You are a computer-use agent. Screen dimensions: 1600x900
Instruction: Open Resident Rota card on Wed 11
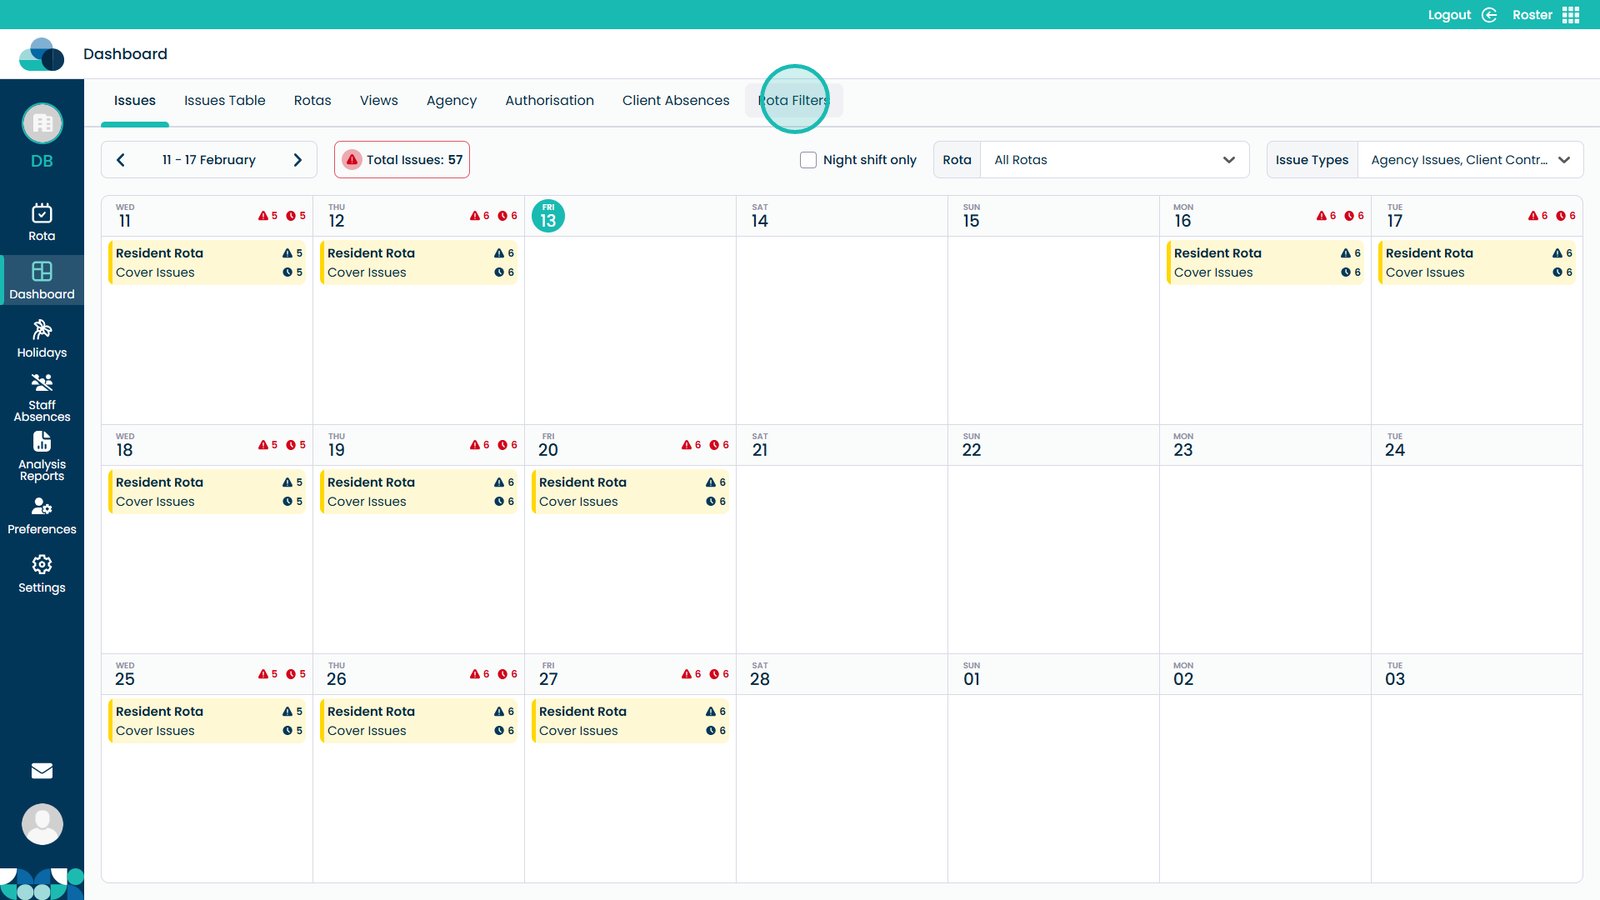coord(207,262)
